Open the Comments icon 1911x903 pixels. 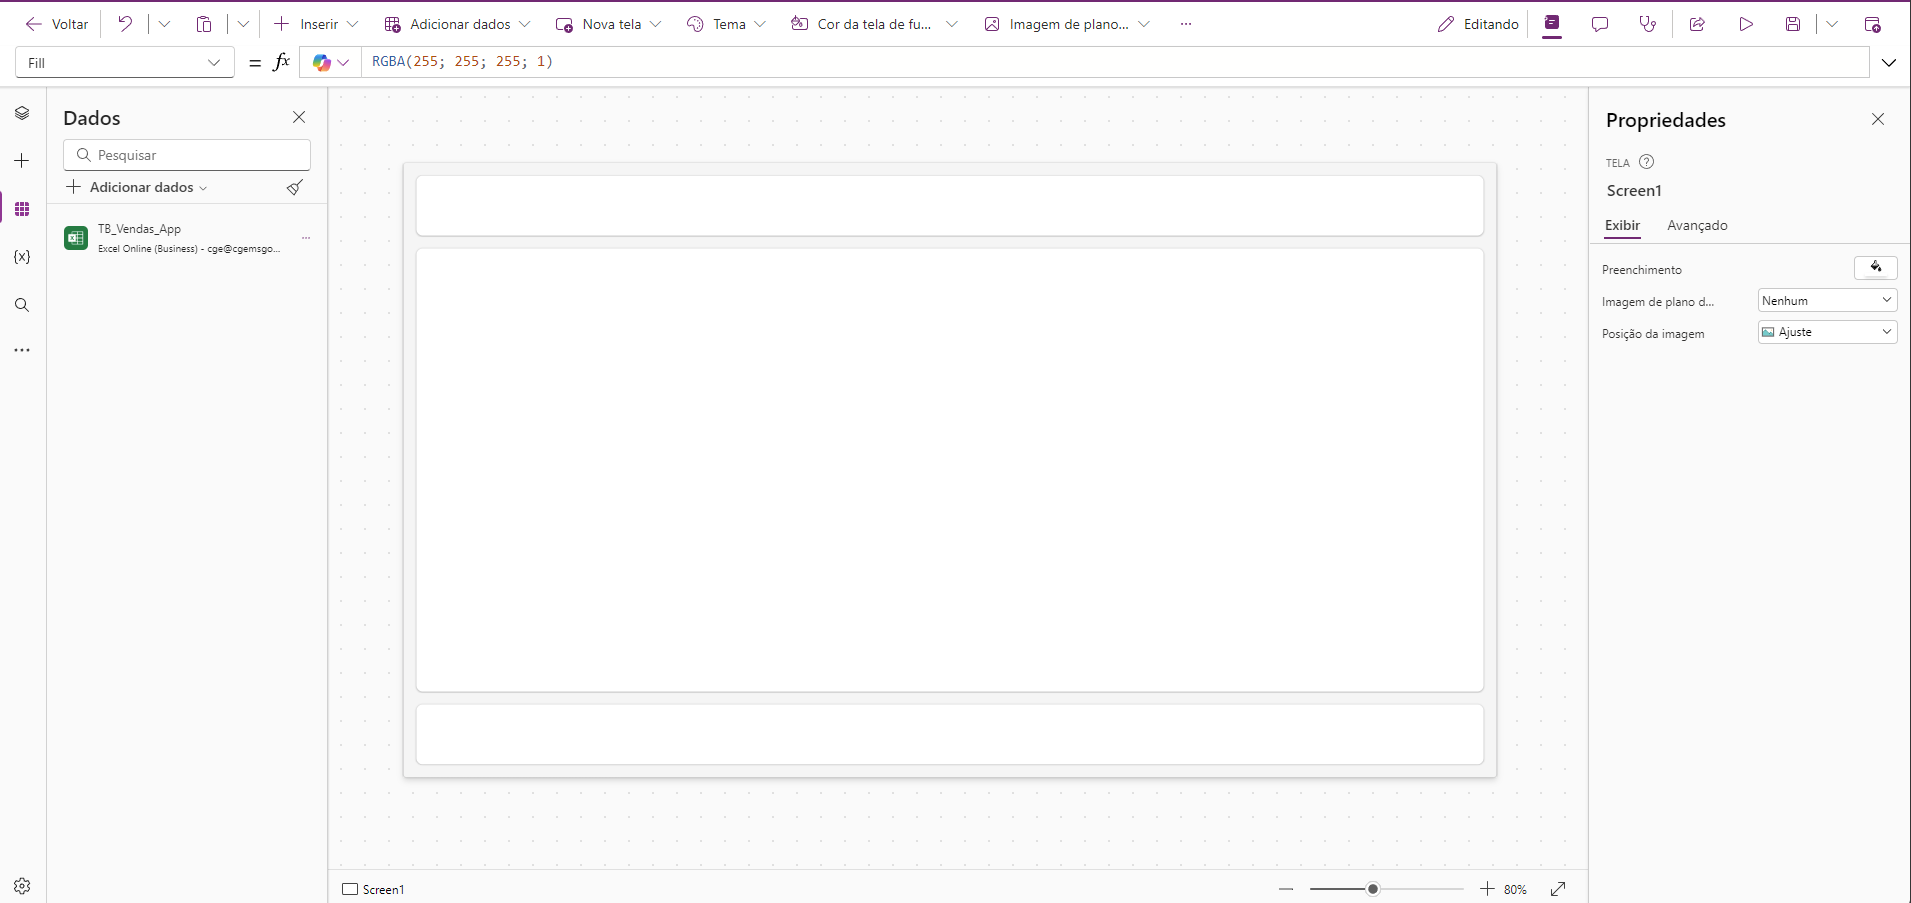click(x=1600, y=24)
